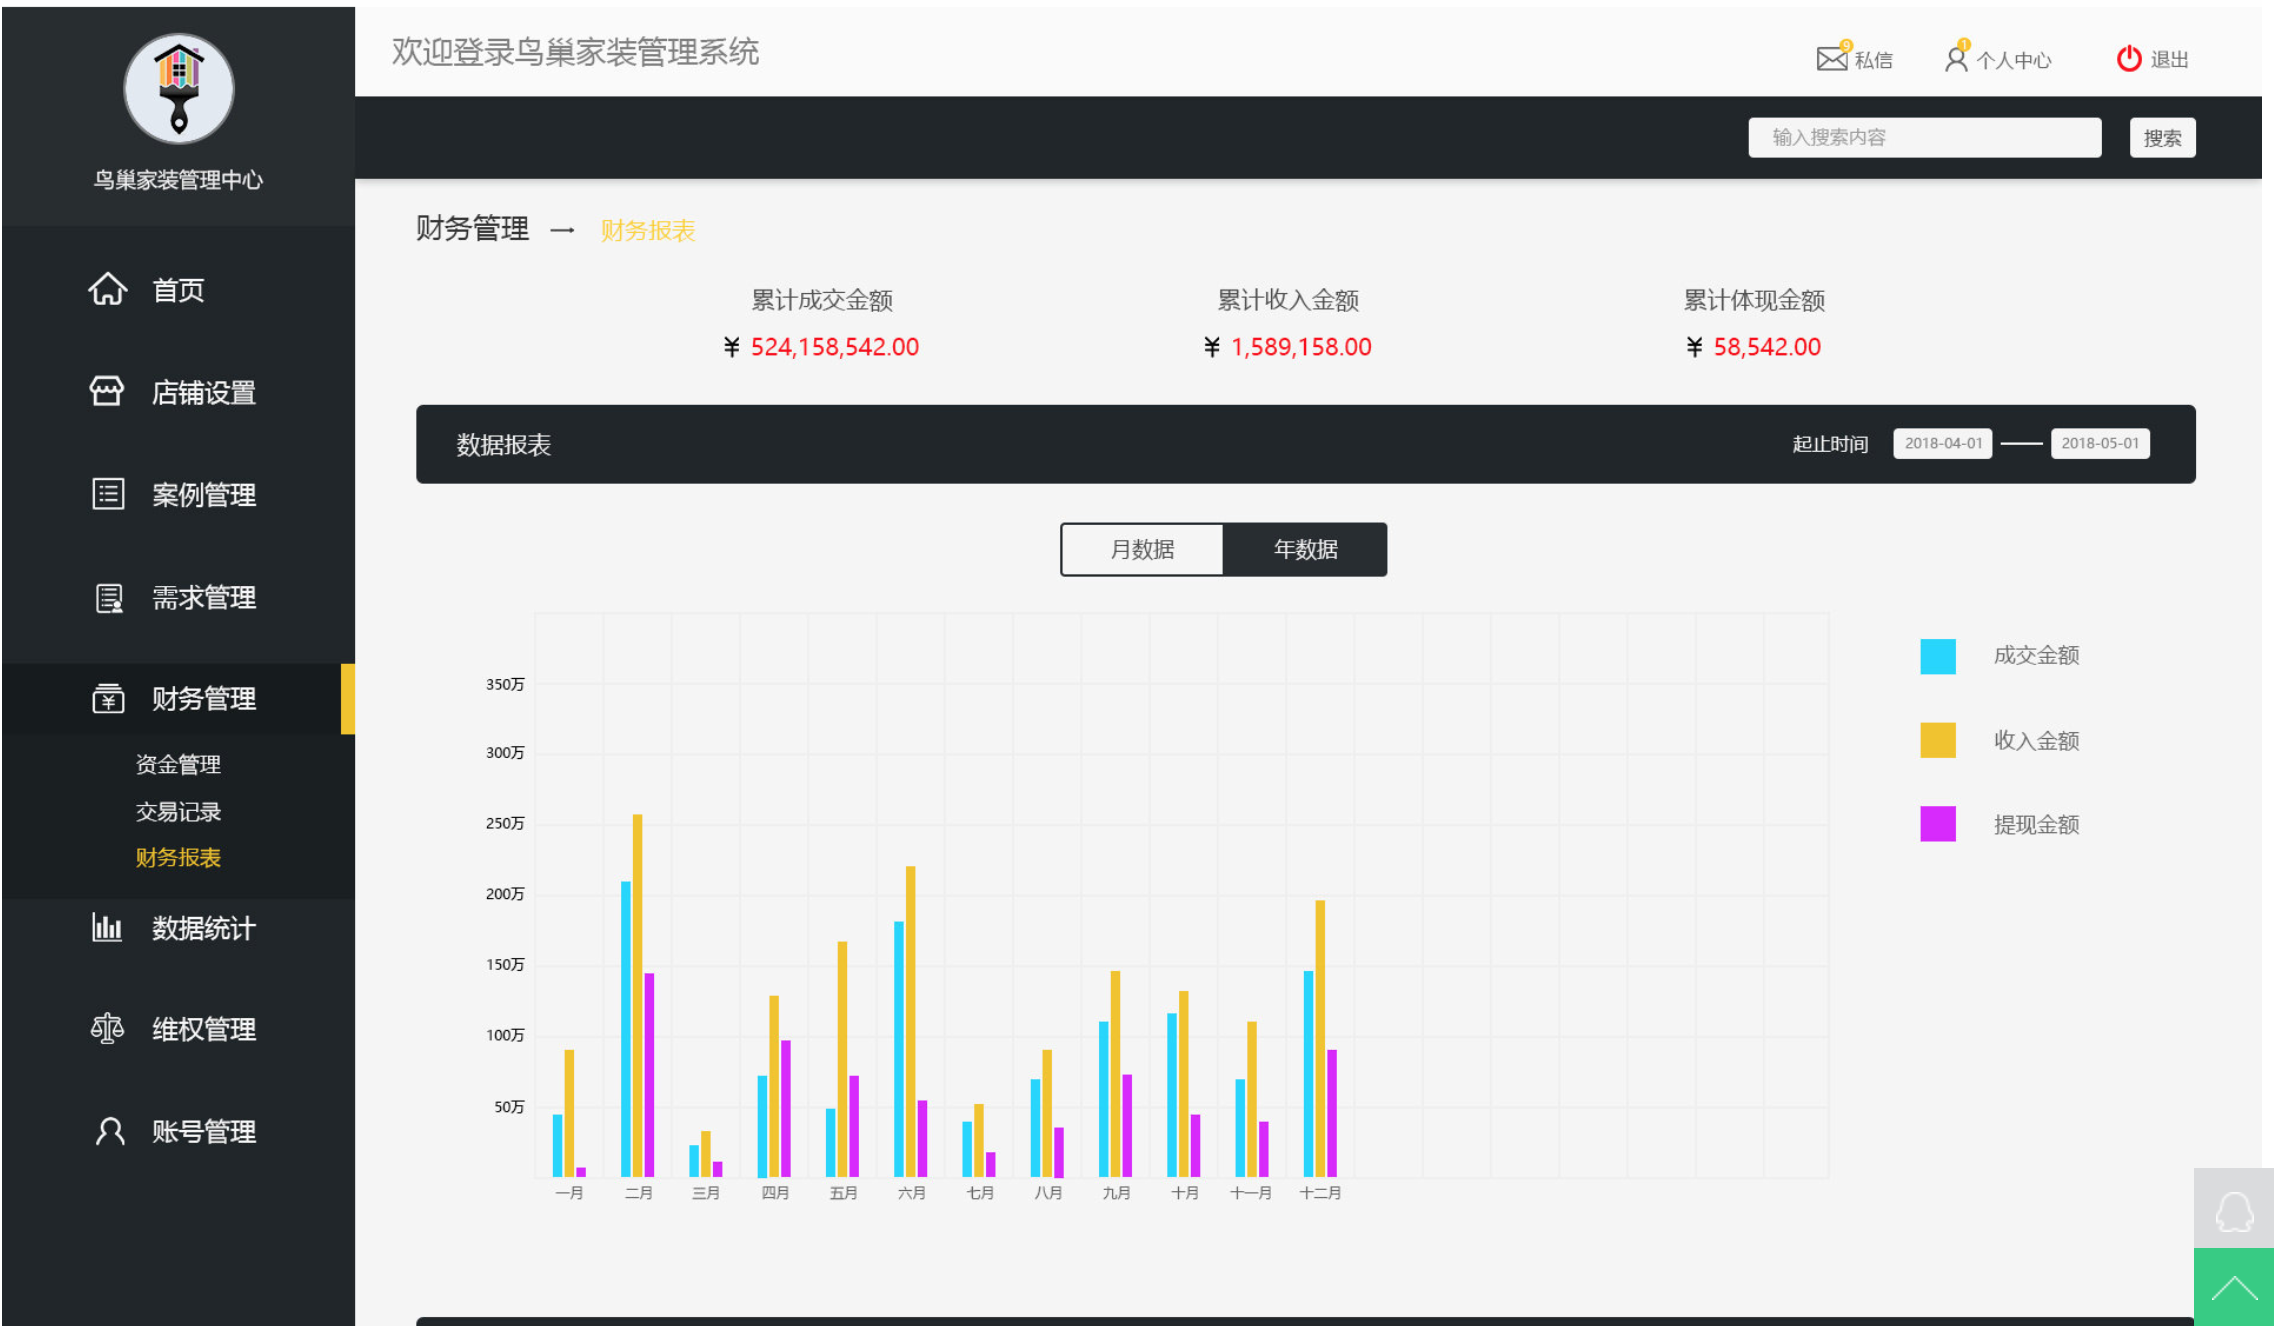Toggle the cyan 成交金额 legend swatch

pos(1937,656)
